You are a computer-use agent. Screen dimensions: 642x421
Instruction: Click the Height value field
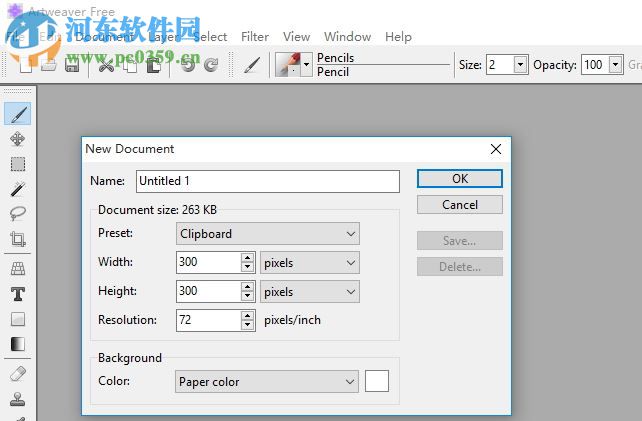209,292
